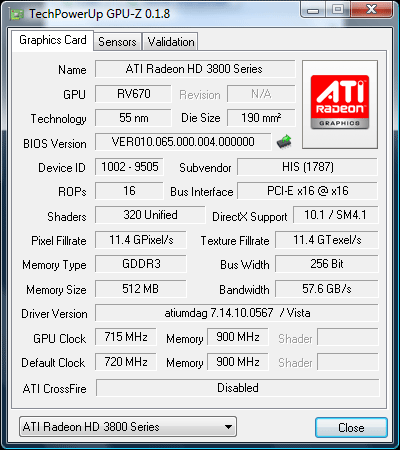Click the Bandwidth value 57.6 GB/s
Screen dimensions: 400x450
coord(327,289)
